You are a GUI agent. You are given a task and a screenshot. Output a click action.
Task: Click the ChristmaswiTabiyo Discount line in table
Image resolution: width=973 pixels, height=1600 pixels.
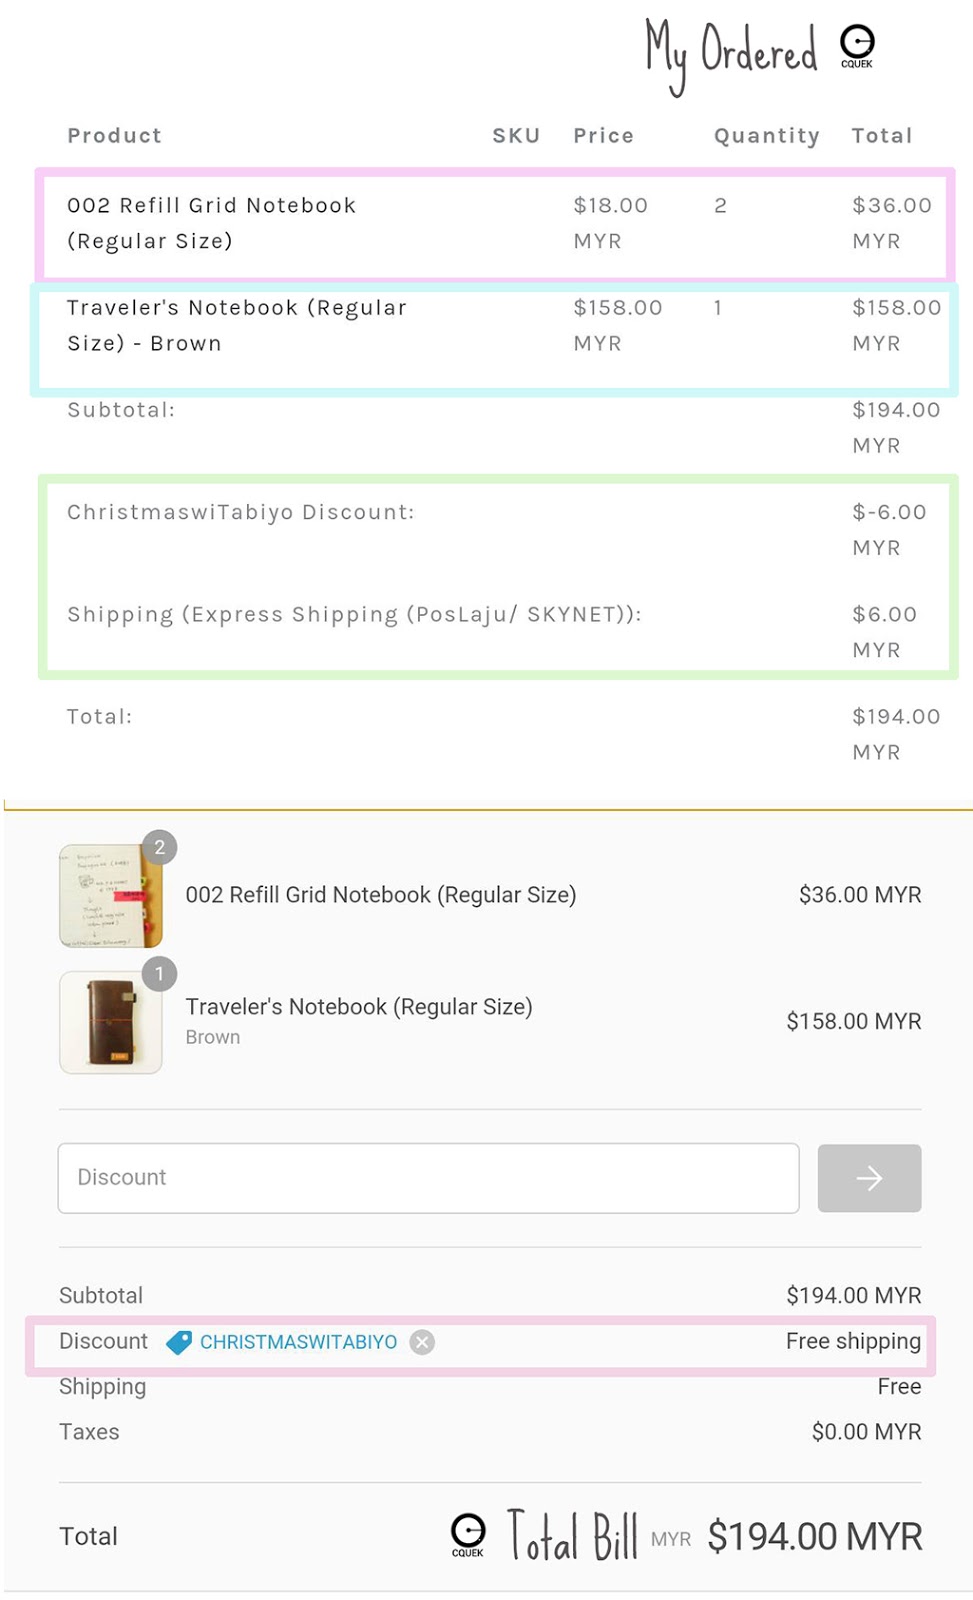[x=240, y=512]
